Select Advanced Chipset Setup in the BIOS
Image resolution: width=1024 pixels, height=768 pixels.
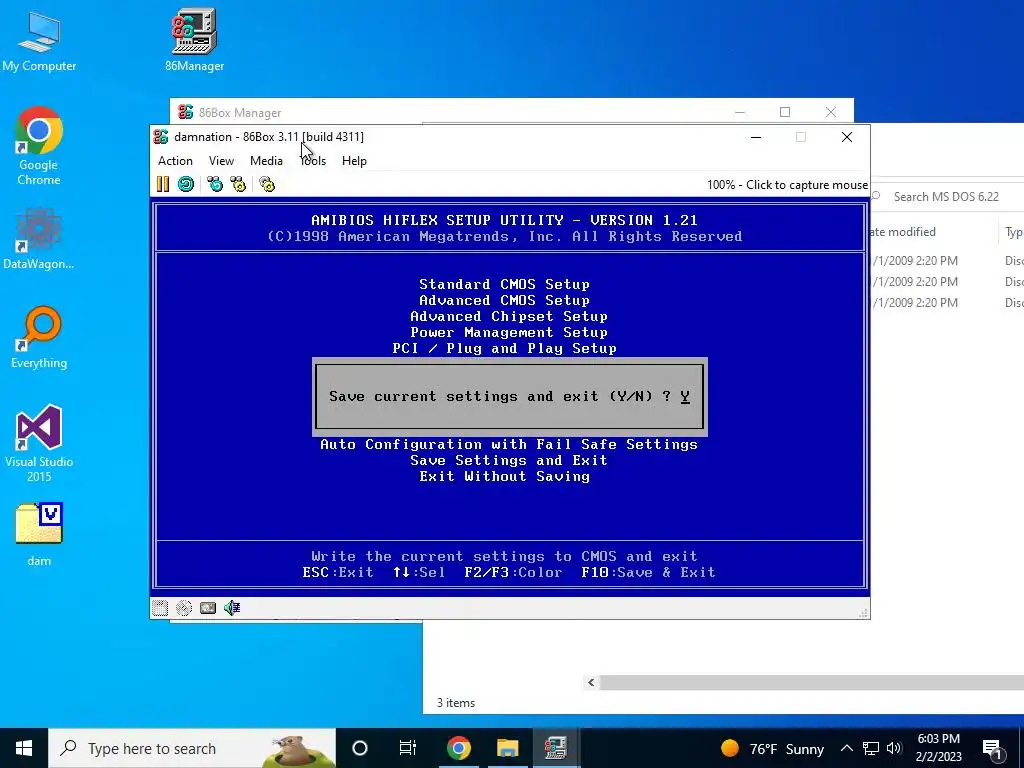(509, 316)
